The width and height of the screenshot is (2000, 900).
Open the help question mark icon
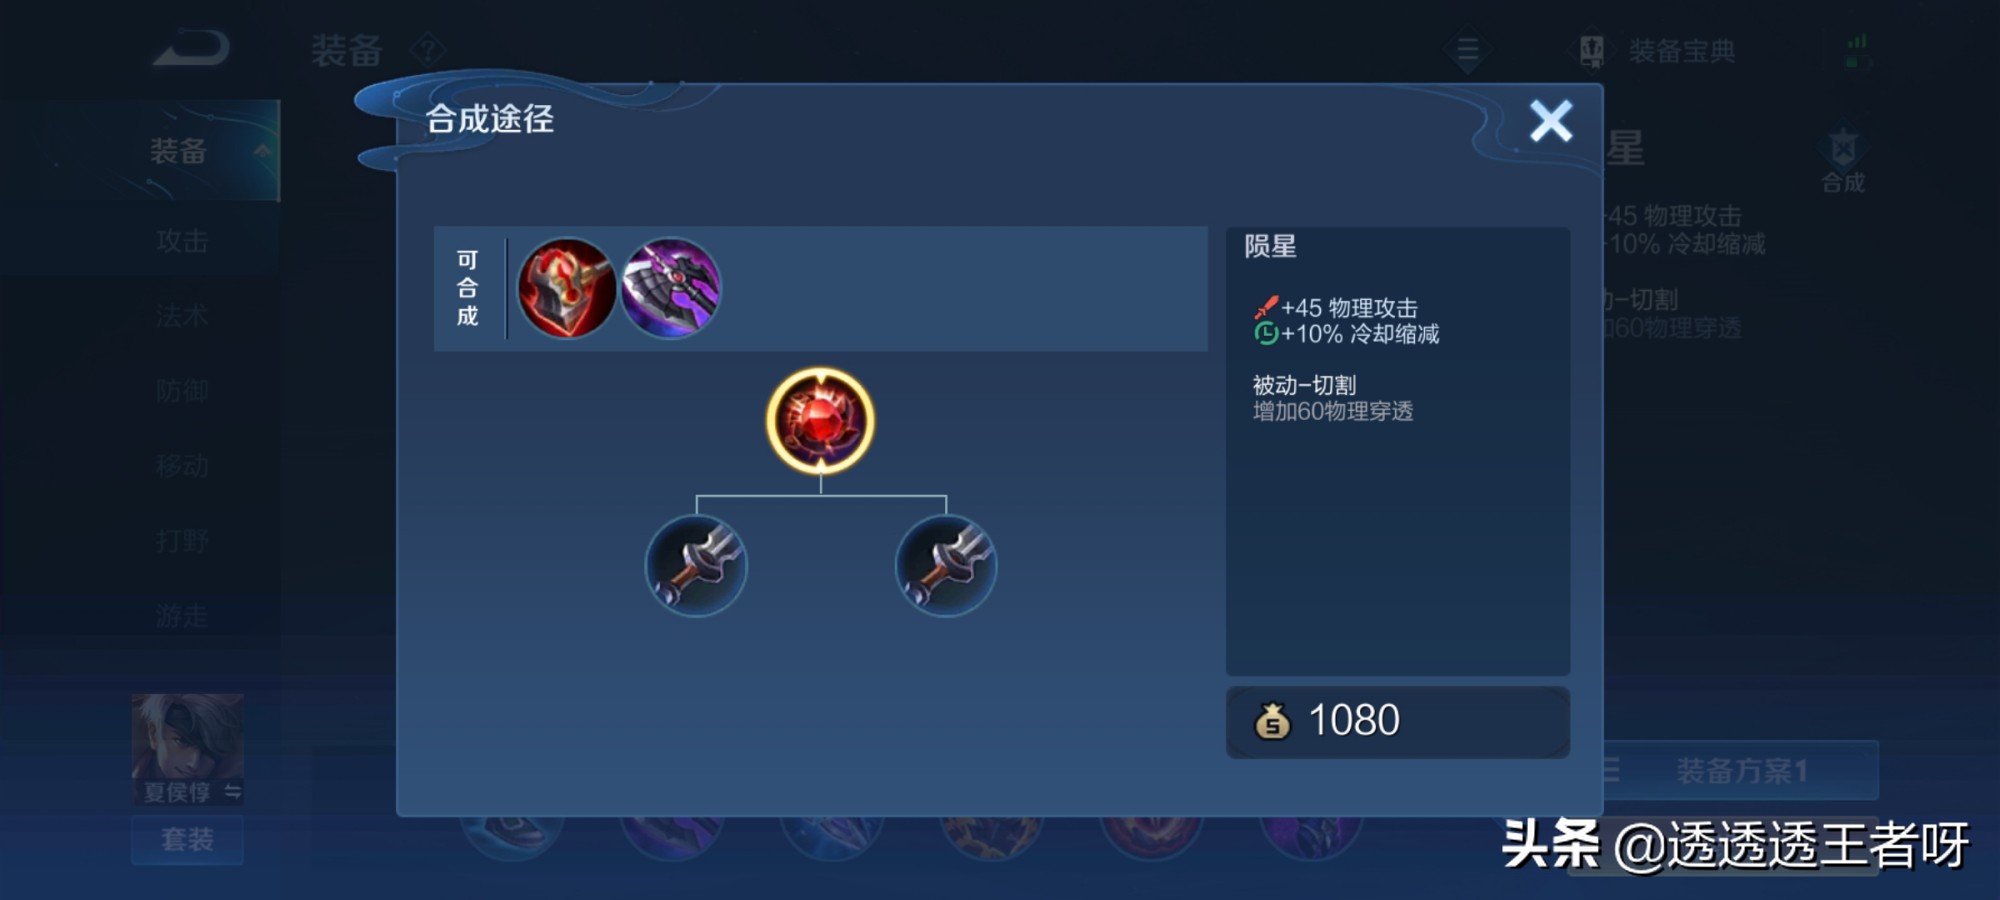click(x=428, y=49)
